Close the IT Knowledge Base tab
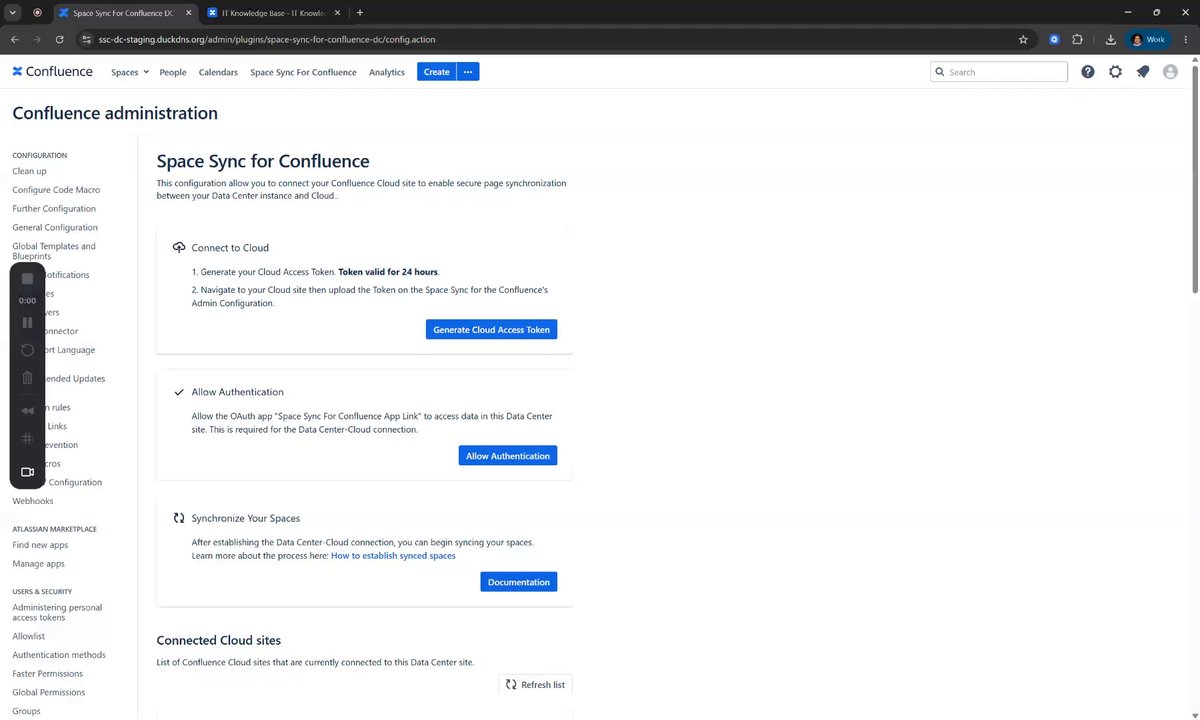The image size is (1200, 720). (x=339, y=13)
